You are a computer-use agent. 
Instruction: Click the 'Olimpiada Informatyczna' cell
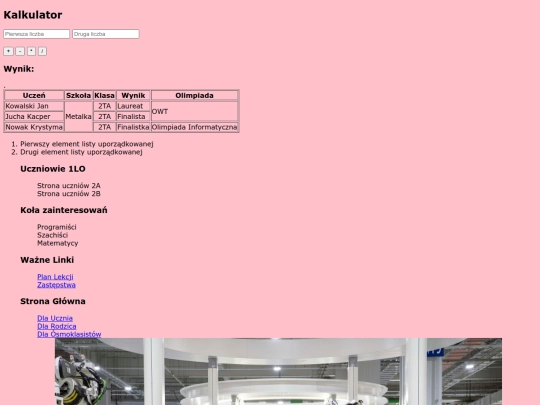click(x=195, y=127)
